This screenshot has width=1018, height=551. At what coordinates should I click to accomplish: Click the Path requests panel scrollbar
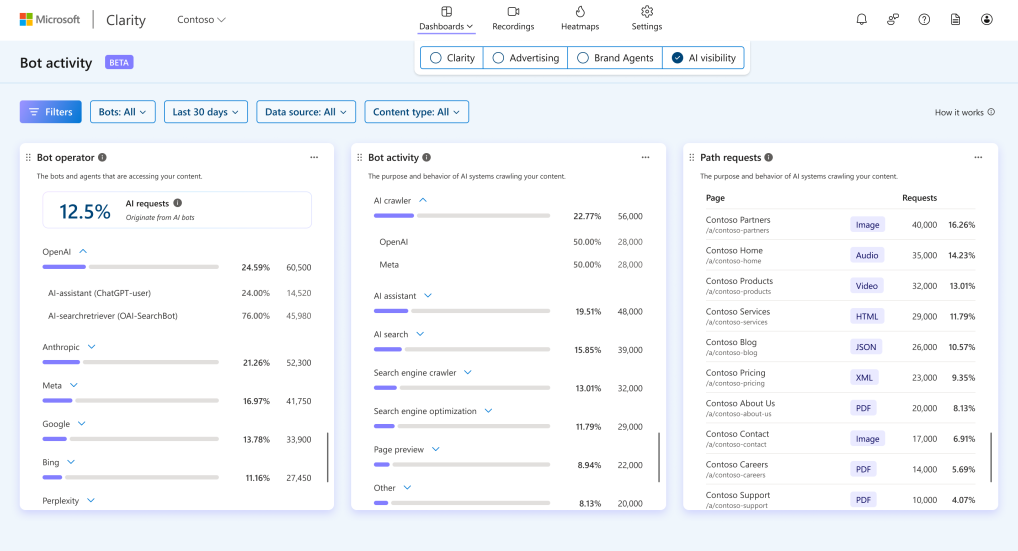pyautogui.click(x=990, y=457)
